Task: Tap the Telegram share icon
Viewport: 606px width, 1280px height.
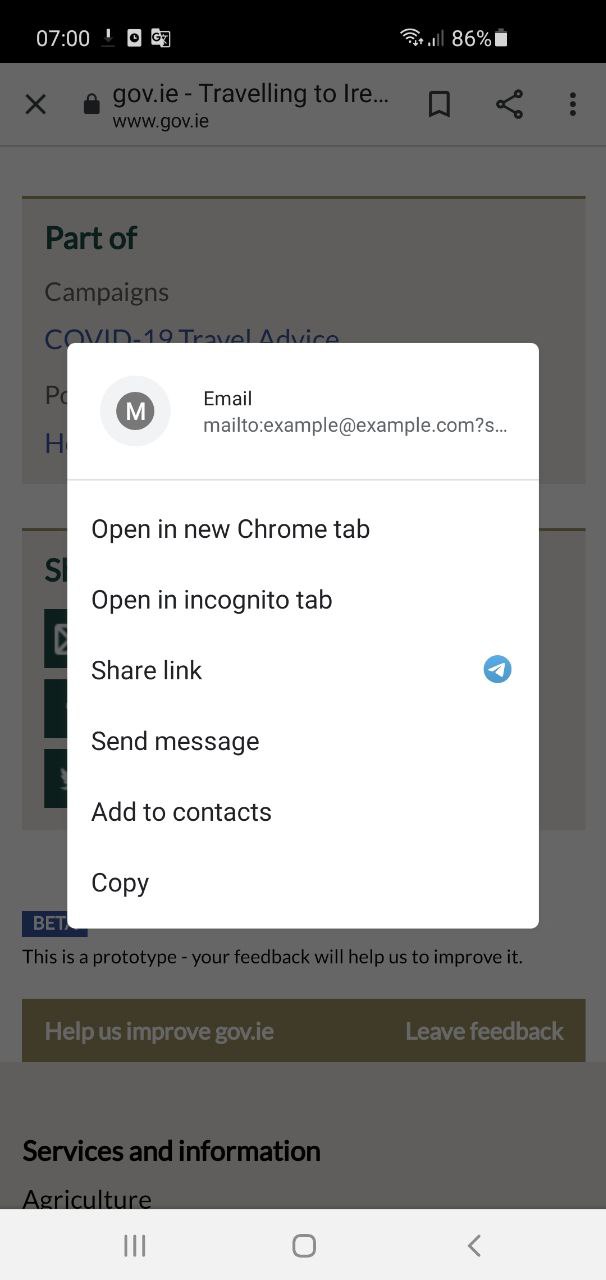Action: pos(497,669)
